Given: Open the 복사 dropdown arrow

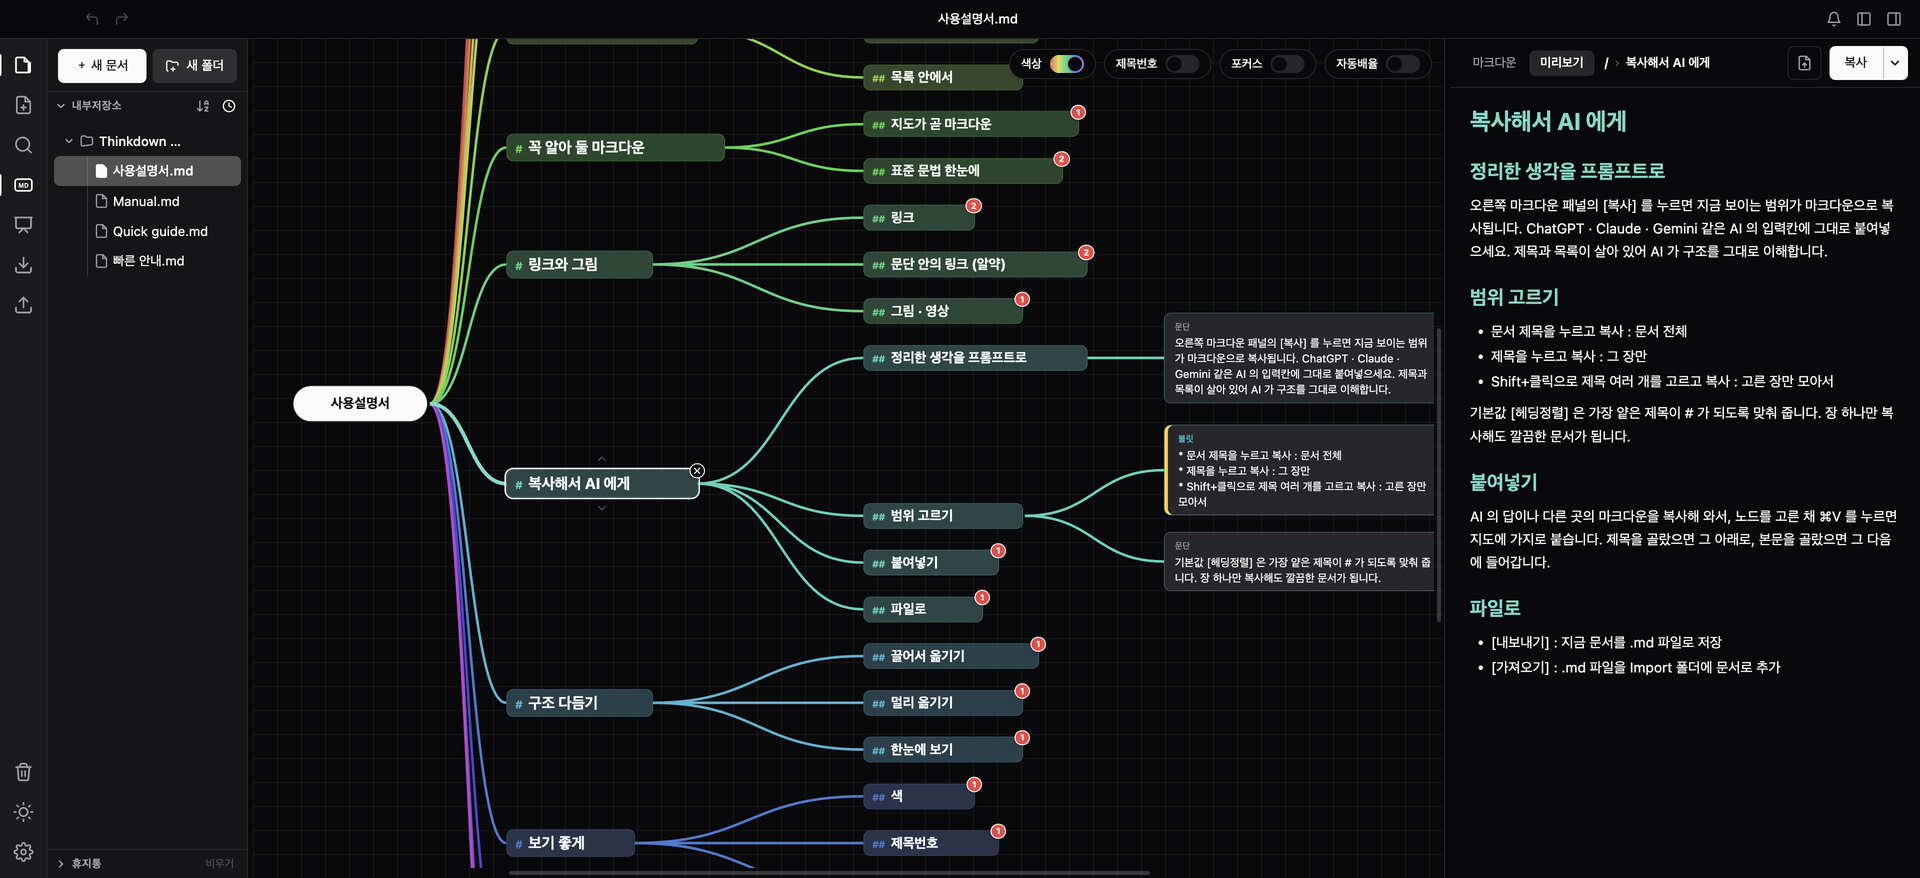Looking at the screenshot, I should [x=1895, y=63].
